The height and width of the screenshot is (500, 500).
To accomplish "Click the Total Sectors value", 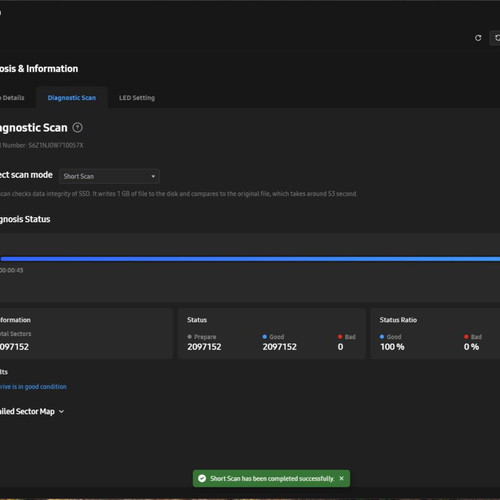I will 14,347.
